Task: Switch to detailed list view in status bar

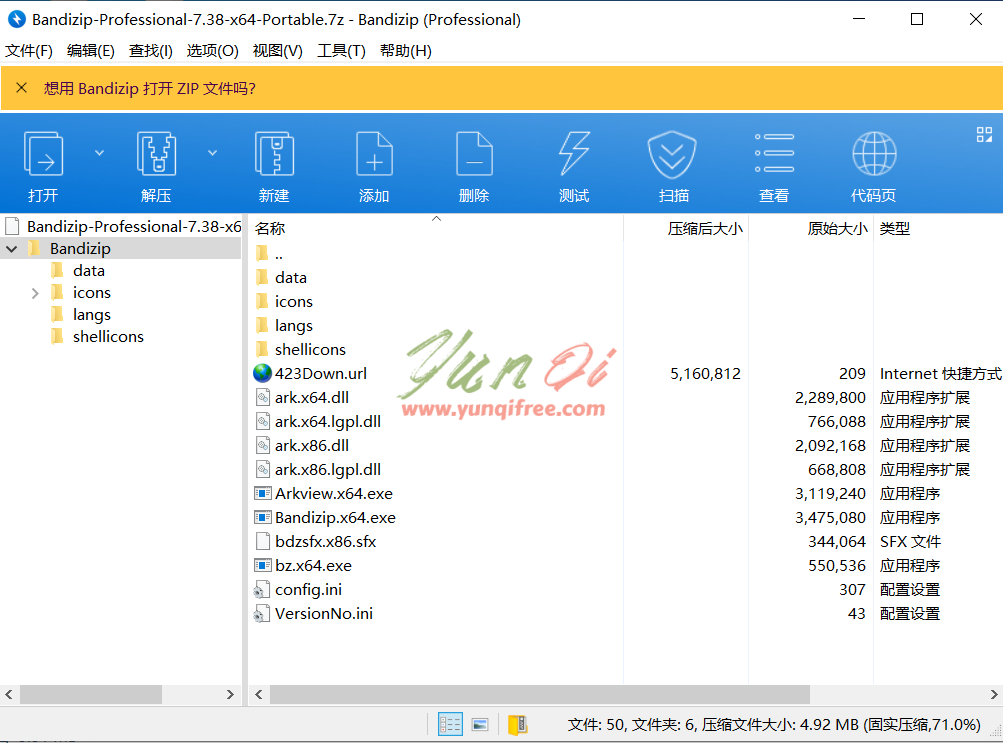Action: (450, 724)
